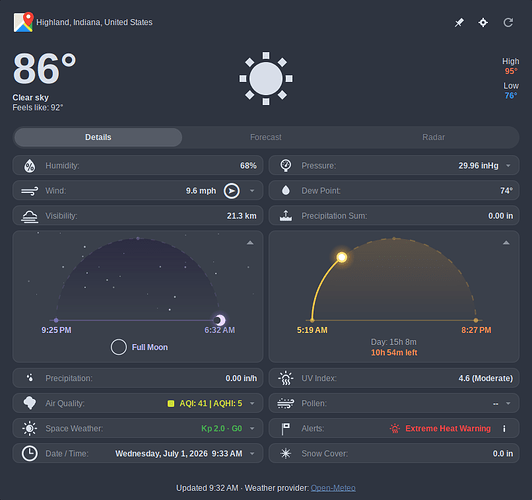
Task: Click the pin widget icon
Action: (459, 23)
